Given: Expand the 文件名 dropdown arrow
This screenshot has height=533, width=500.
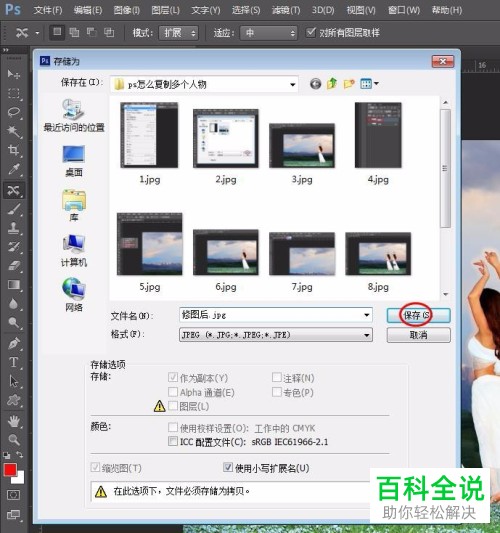Looking at the screenshot, I should coord(366,315).
